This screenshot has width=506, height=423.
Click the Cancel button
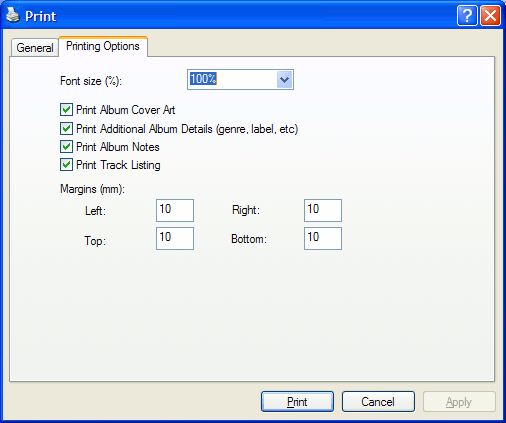(x=378, y=402)
